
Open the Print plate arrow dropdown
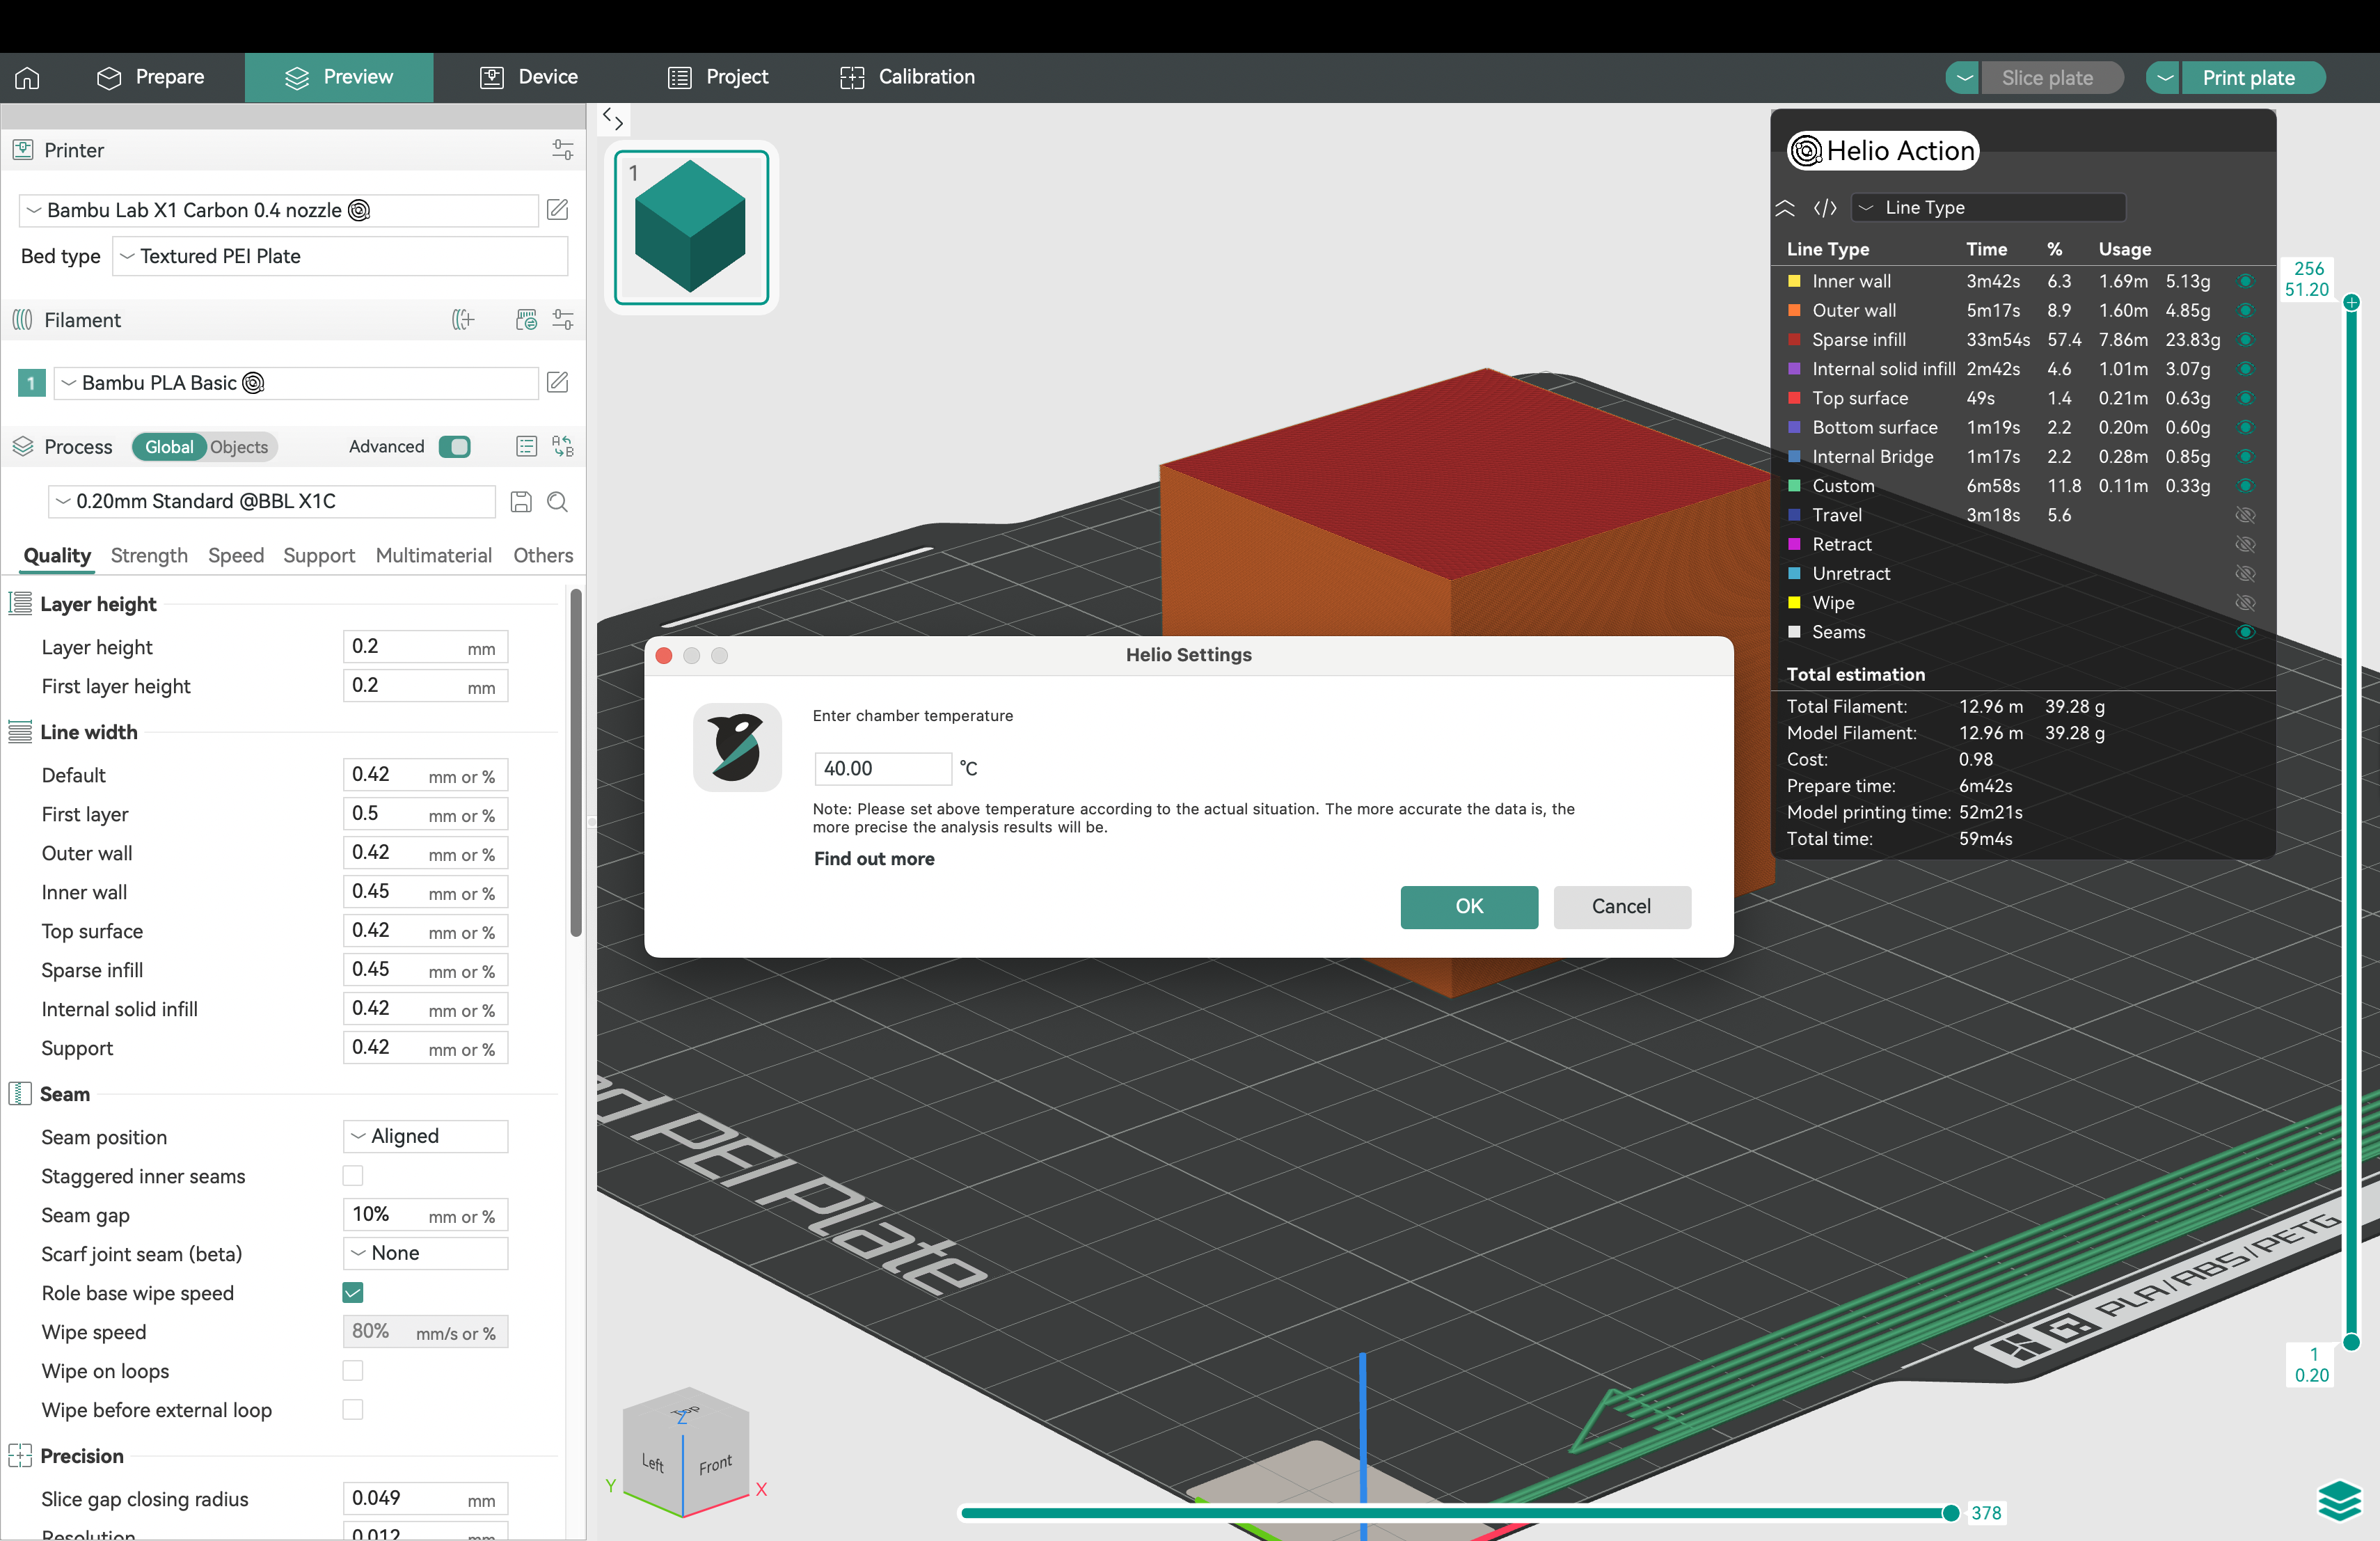(x=2164, y=78)
